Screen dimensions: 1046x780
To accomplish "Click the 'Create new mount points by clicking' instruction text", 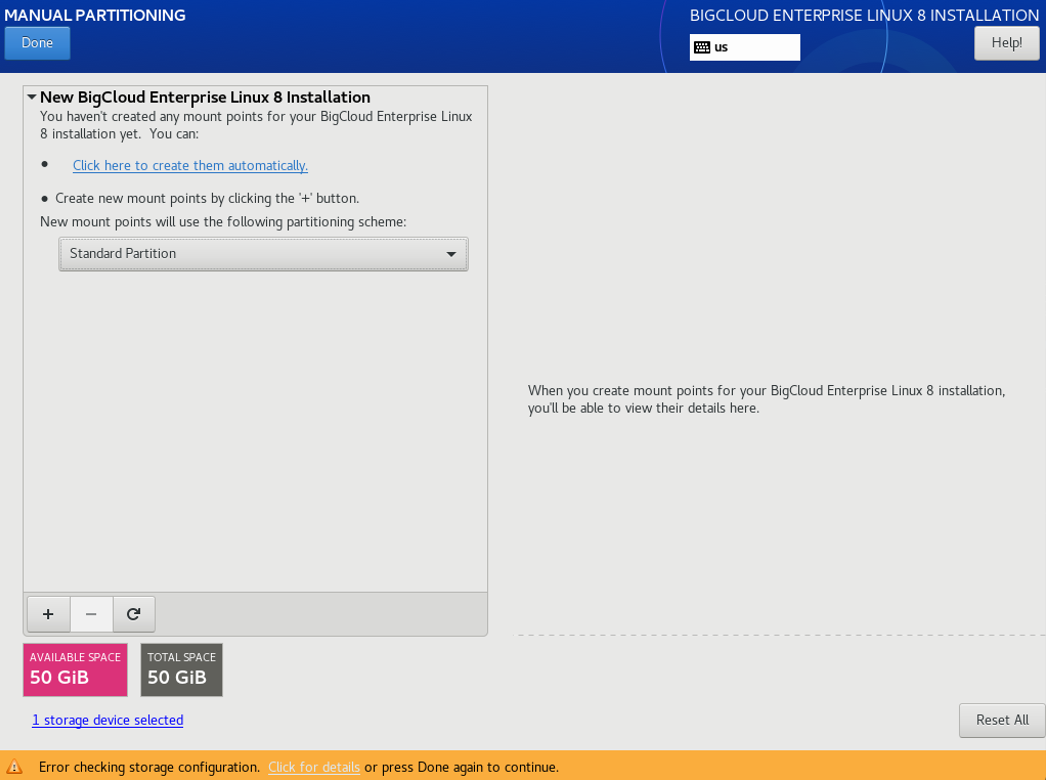I will 207,198.
